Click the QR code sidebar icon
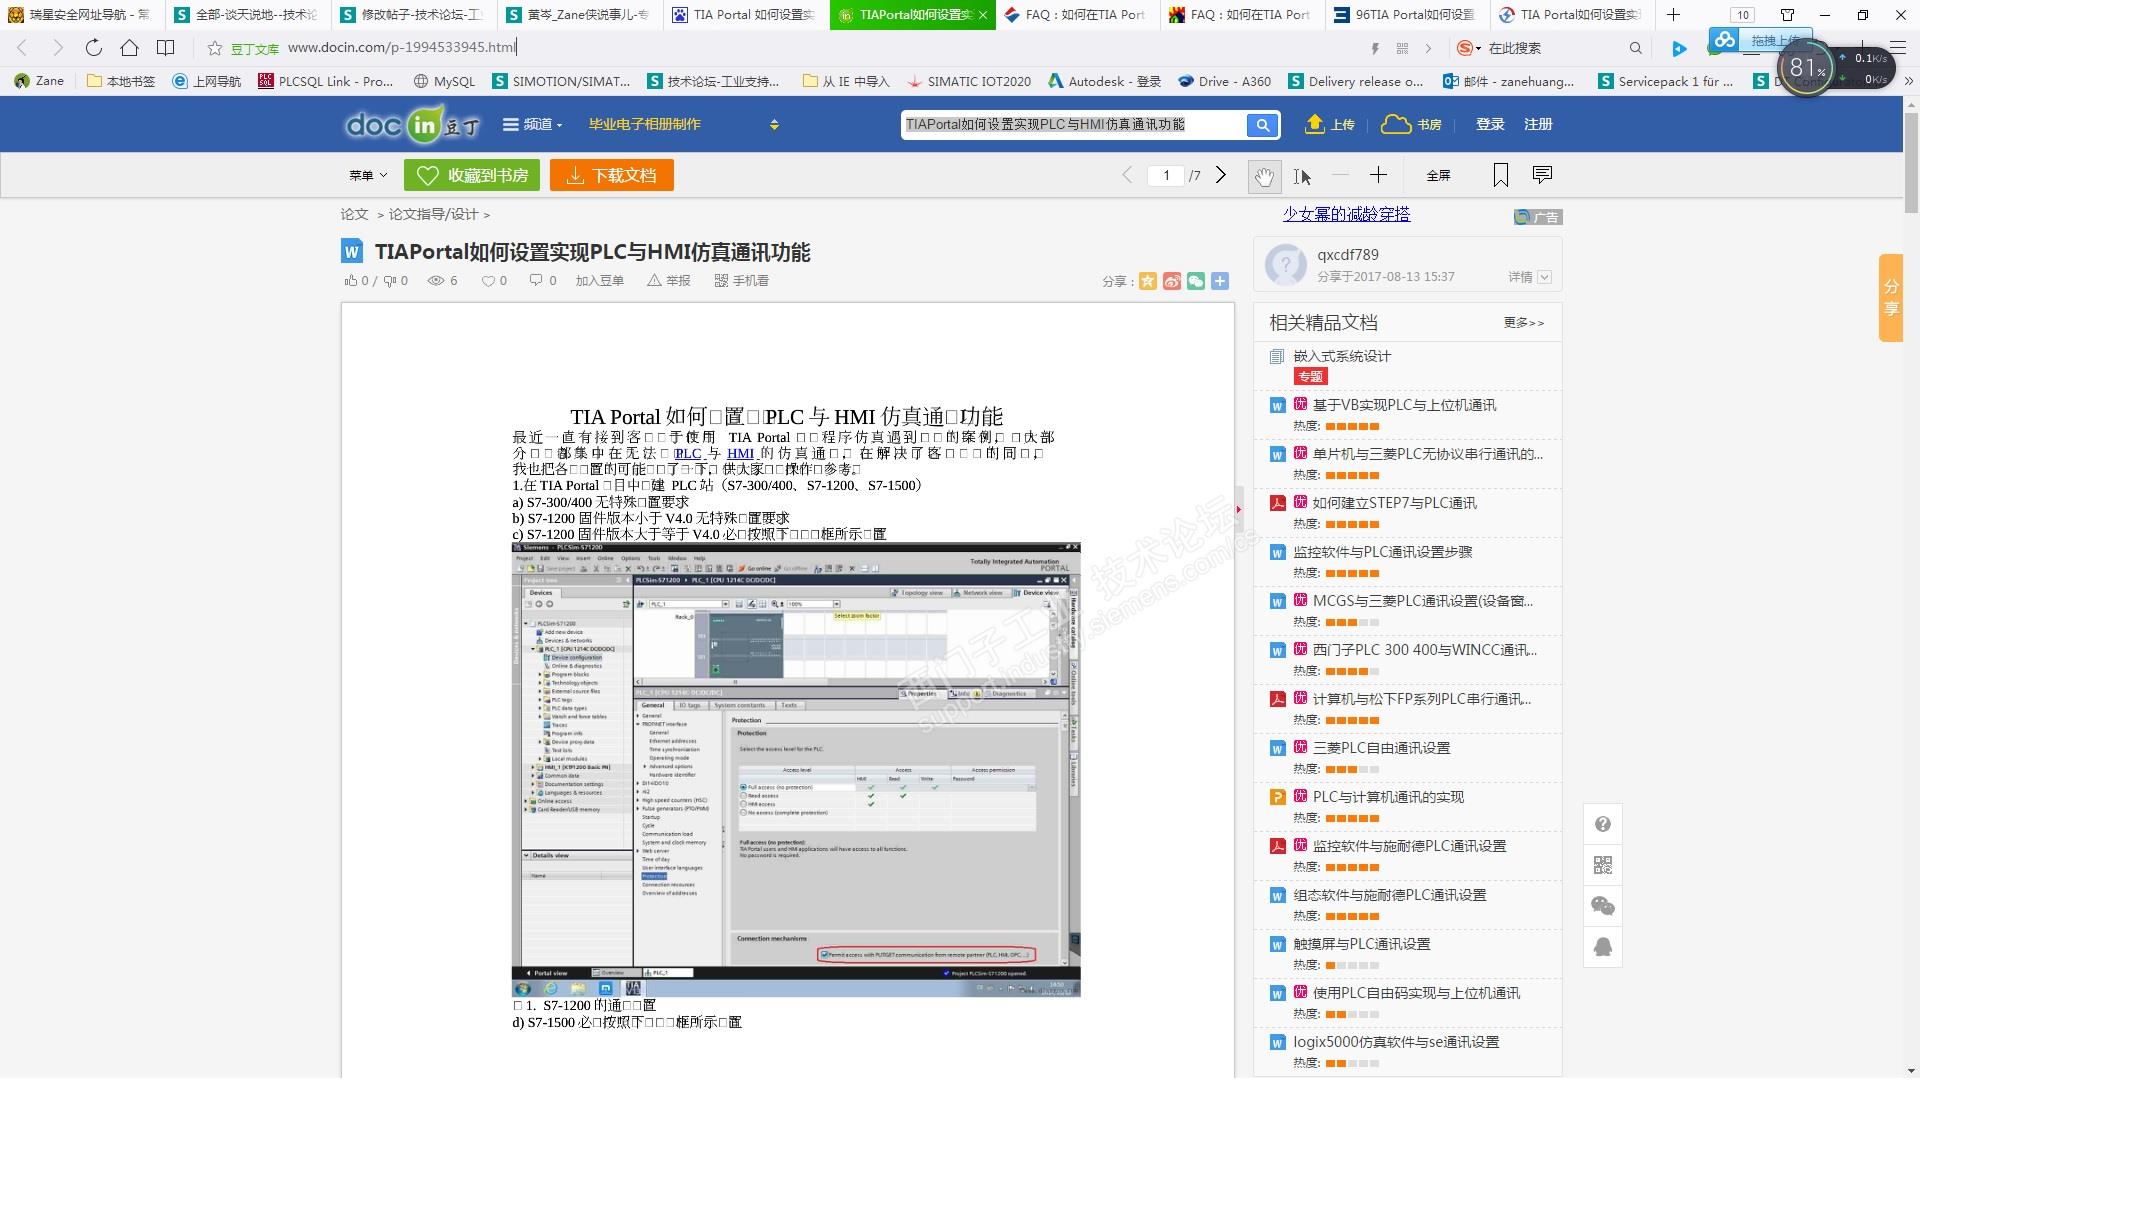Image resolution: width=2156 pixels, height=1230 pixels. [1602, 865]
